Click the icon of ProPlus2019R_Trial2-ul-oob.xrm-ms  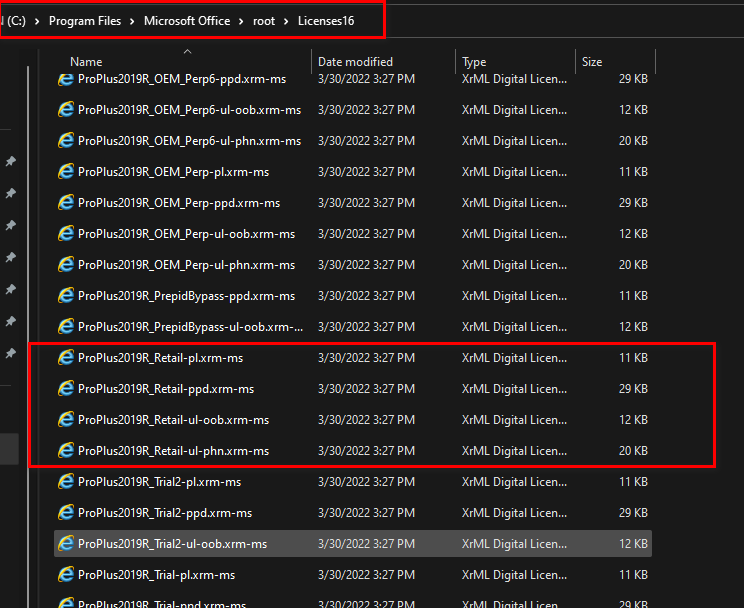pyautogui.click(x=65, y=544)
